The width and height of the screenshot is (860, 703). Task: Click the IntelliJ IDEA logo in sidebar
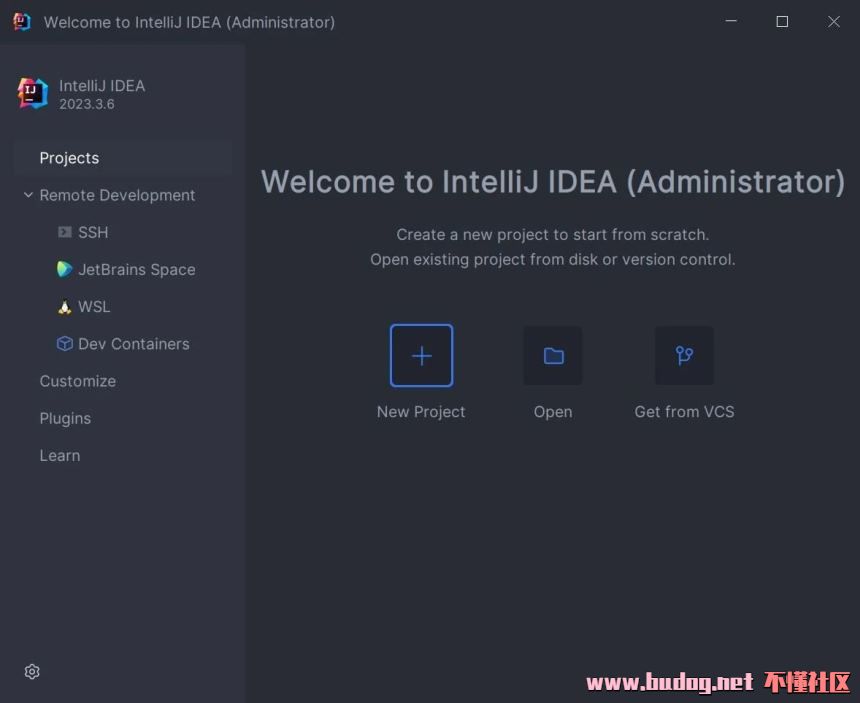pyautogui.click(x=33, y=93)
